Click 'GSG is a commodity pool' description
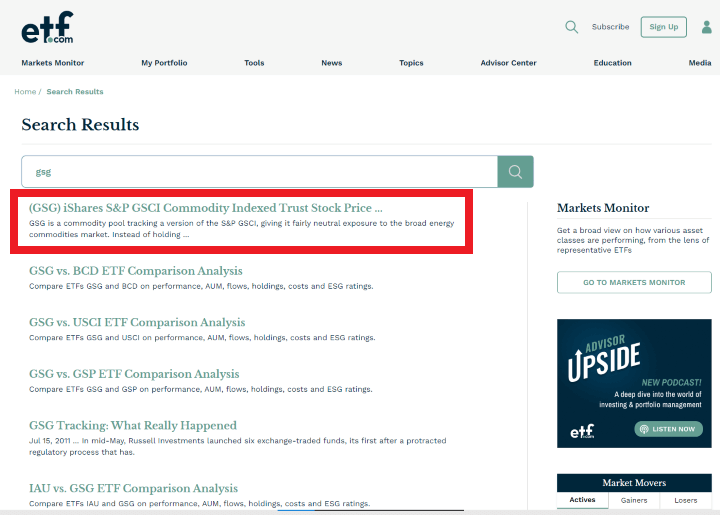720x515 pixels. pos(242,229)
